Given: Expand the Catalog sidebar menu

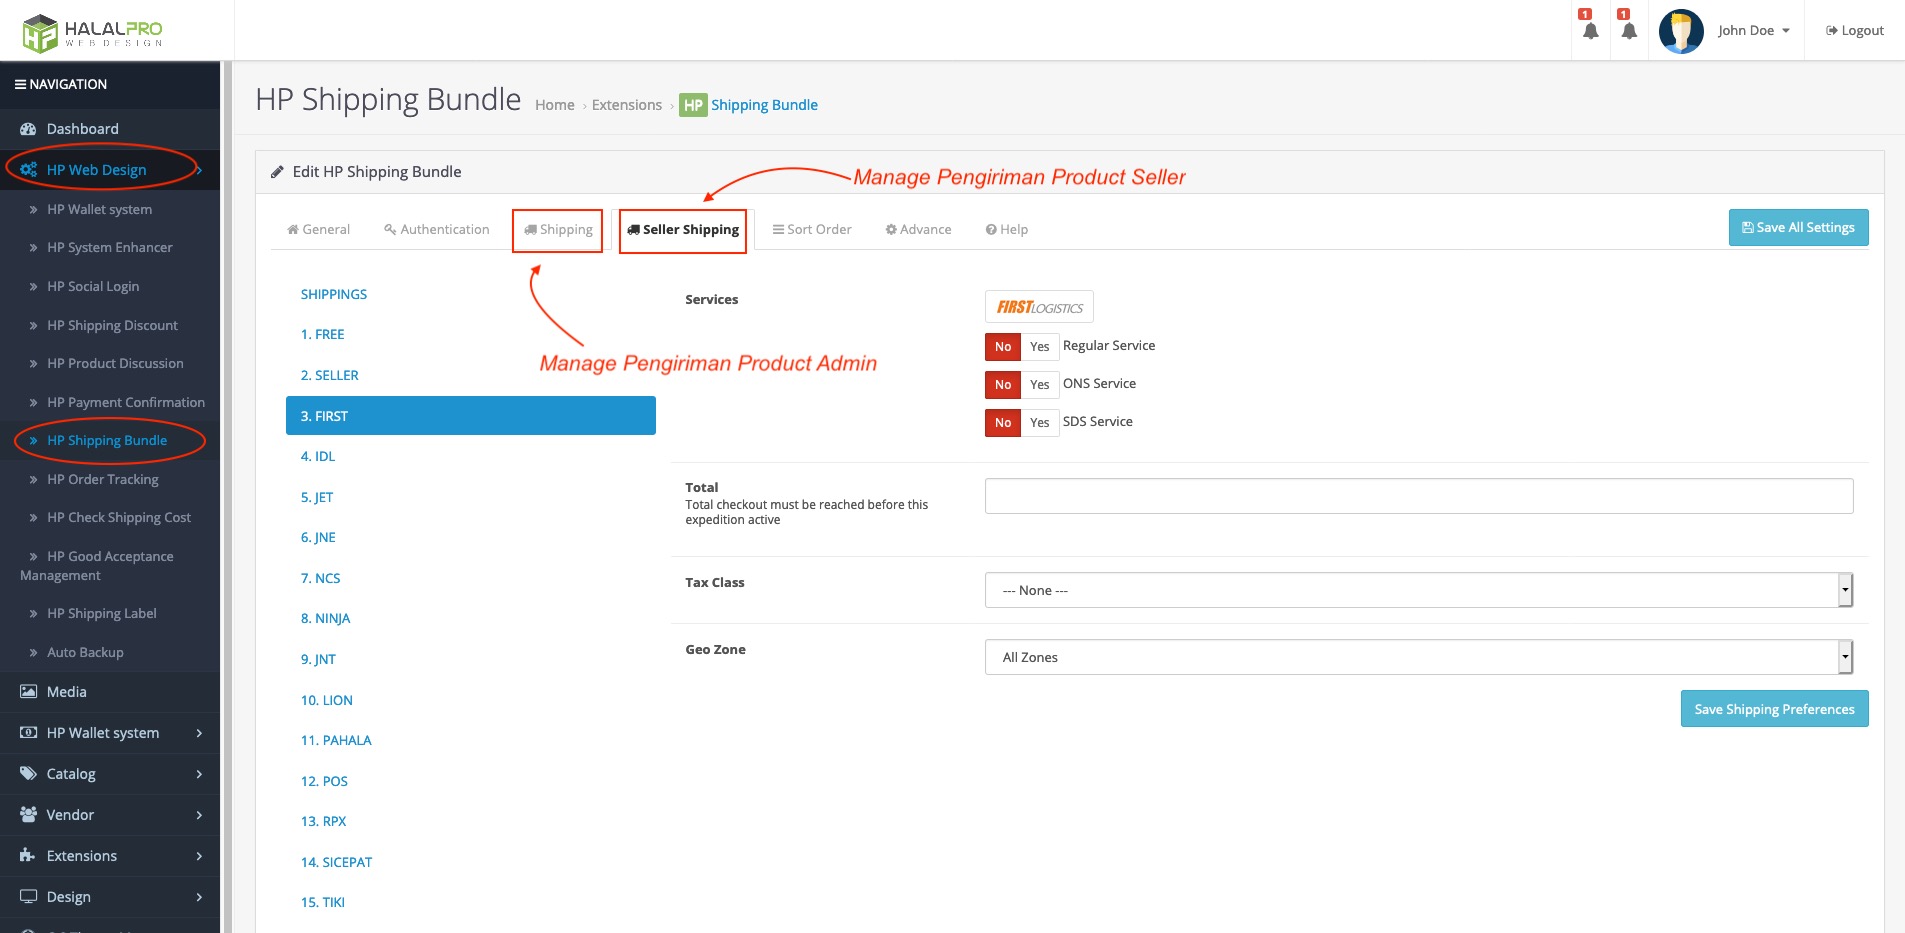Looking at the screenshot, I should [x=110, y=774].
